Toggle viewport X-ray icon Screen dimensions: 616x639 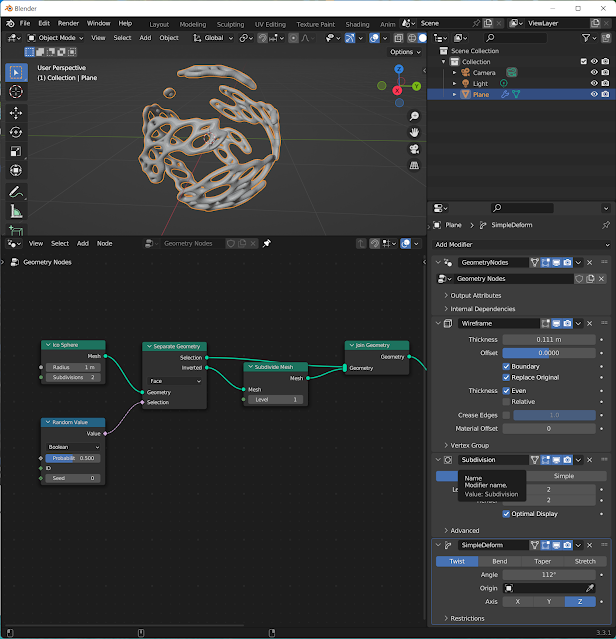click(398, 38)
